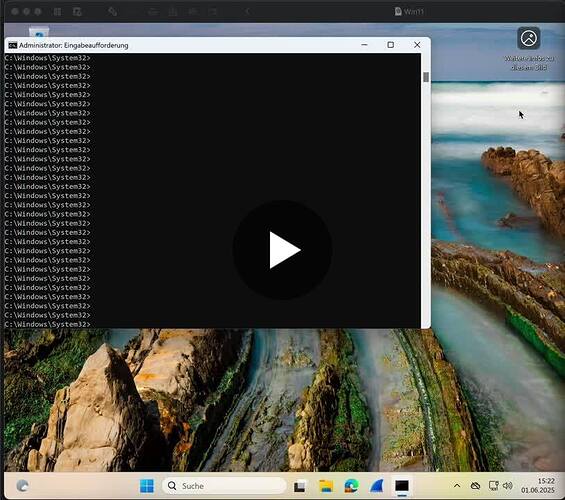
Task: Open Microsoft Edge from the taskbar
Action: (351, 486)
